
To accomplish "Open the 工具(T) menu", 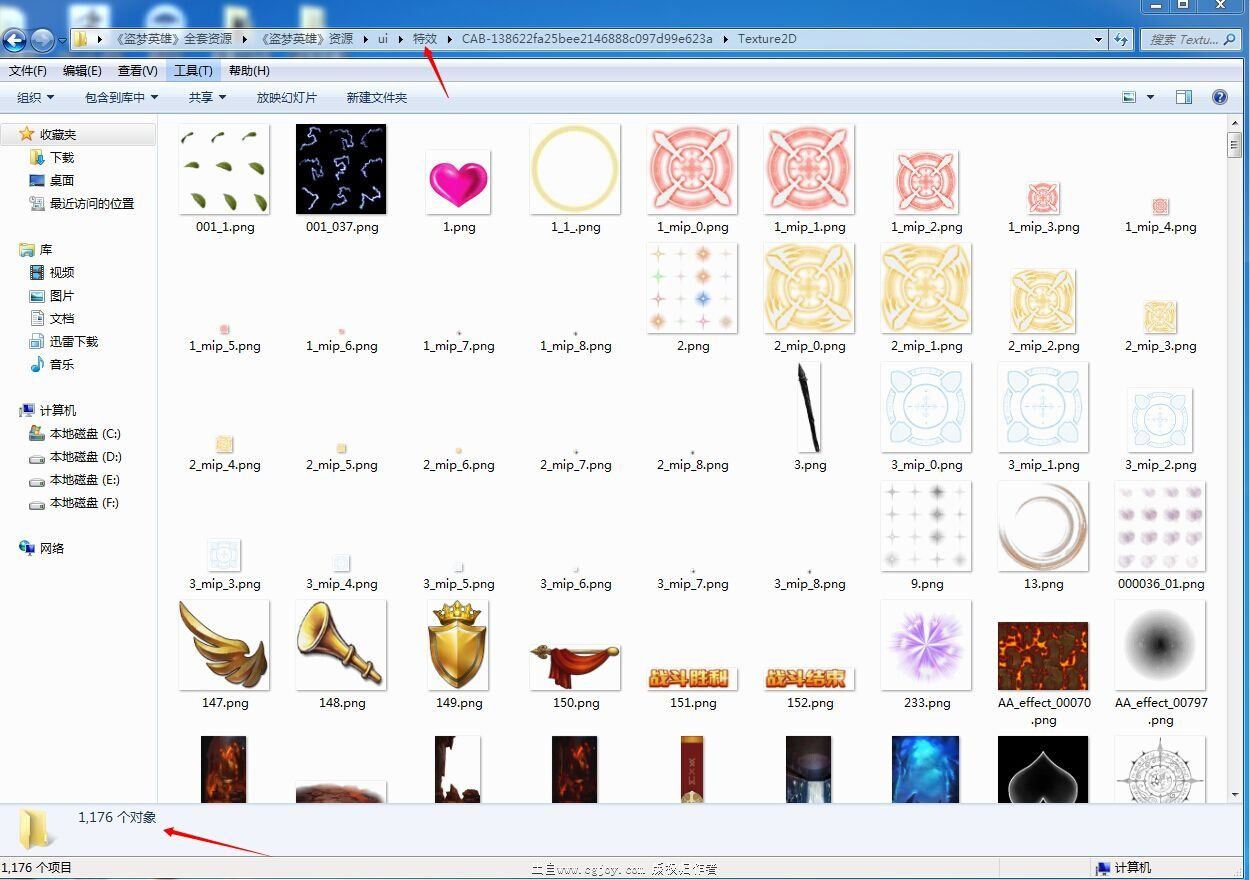I will pos(193,71).
